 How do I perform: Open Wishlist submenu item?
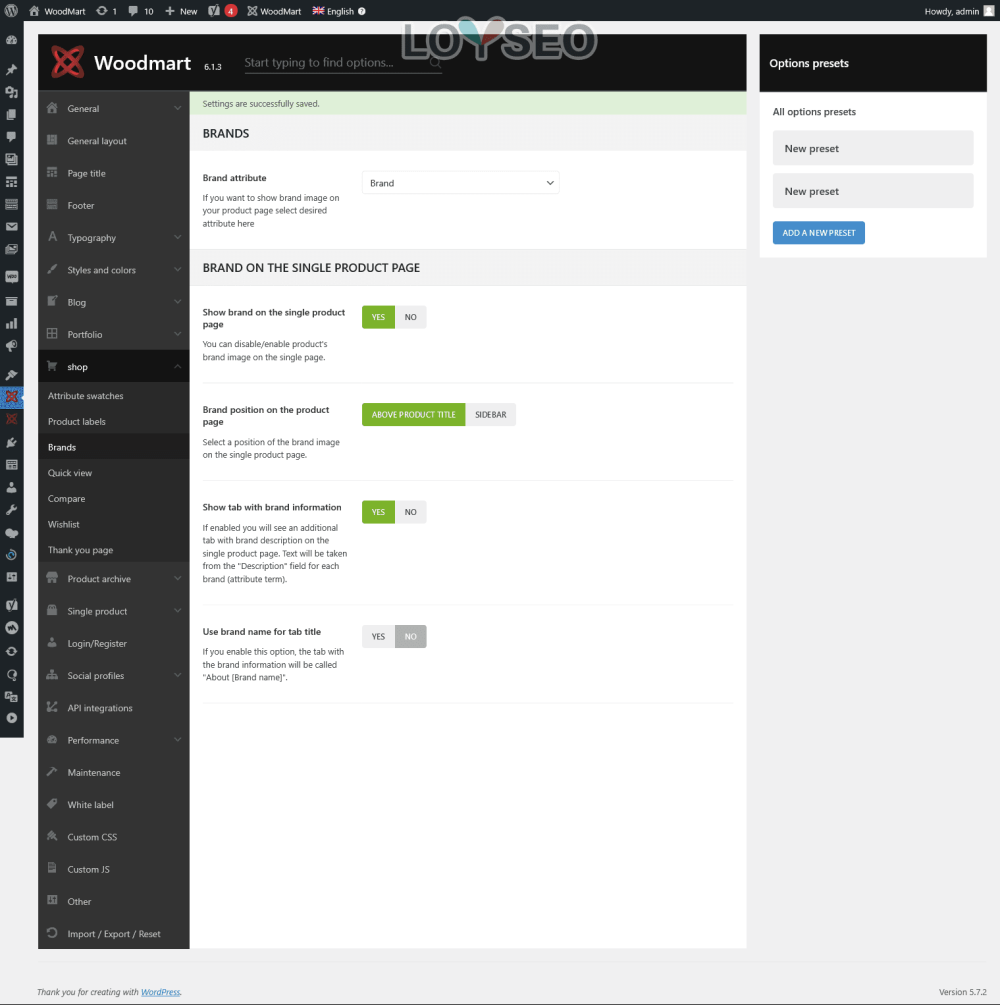point(113,524)
